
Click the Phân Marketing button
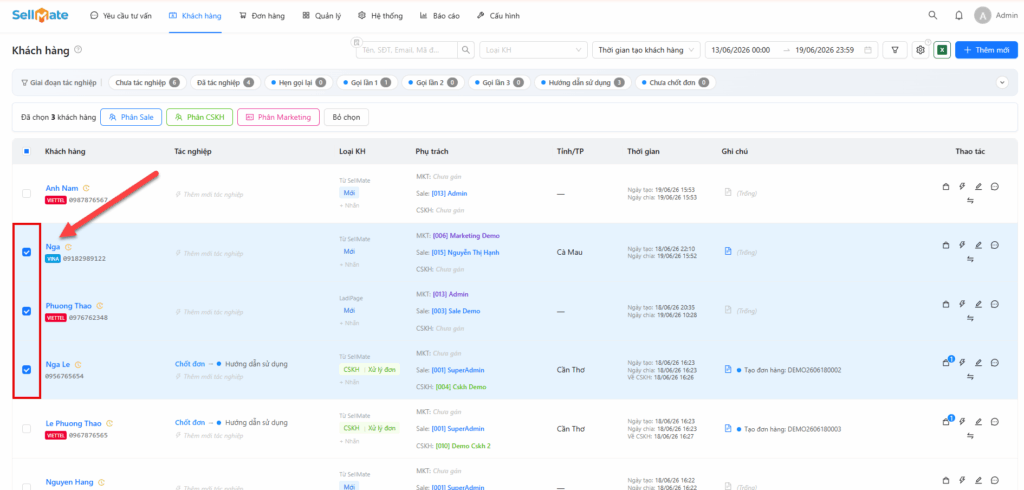278,118
